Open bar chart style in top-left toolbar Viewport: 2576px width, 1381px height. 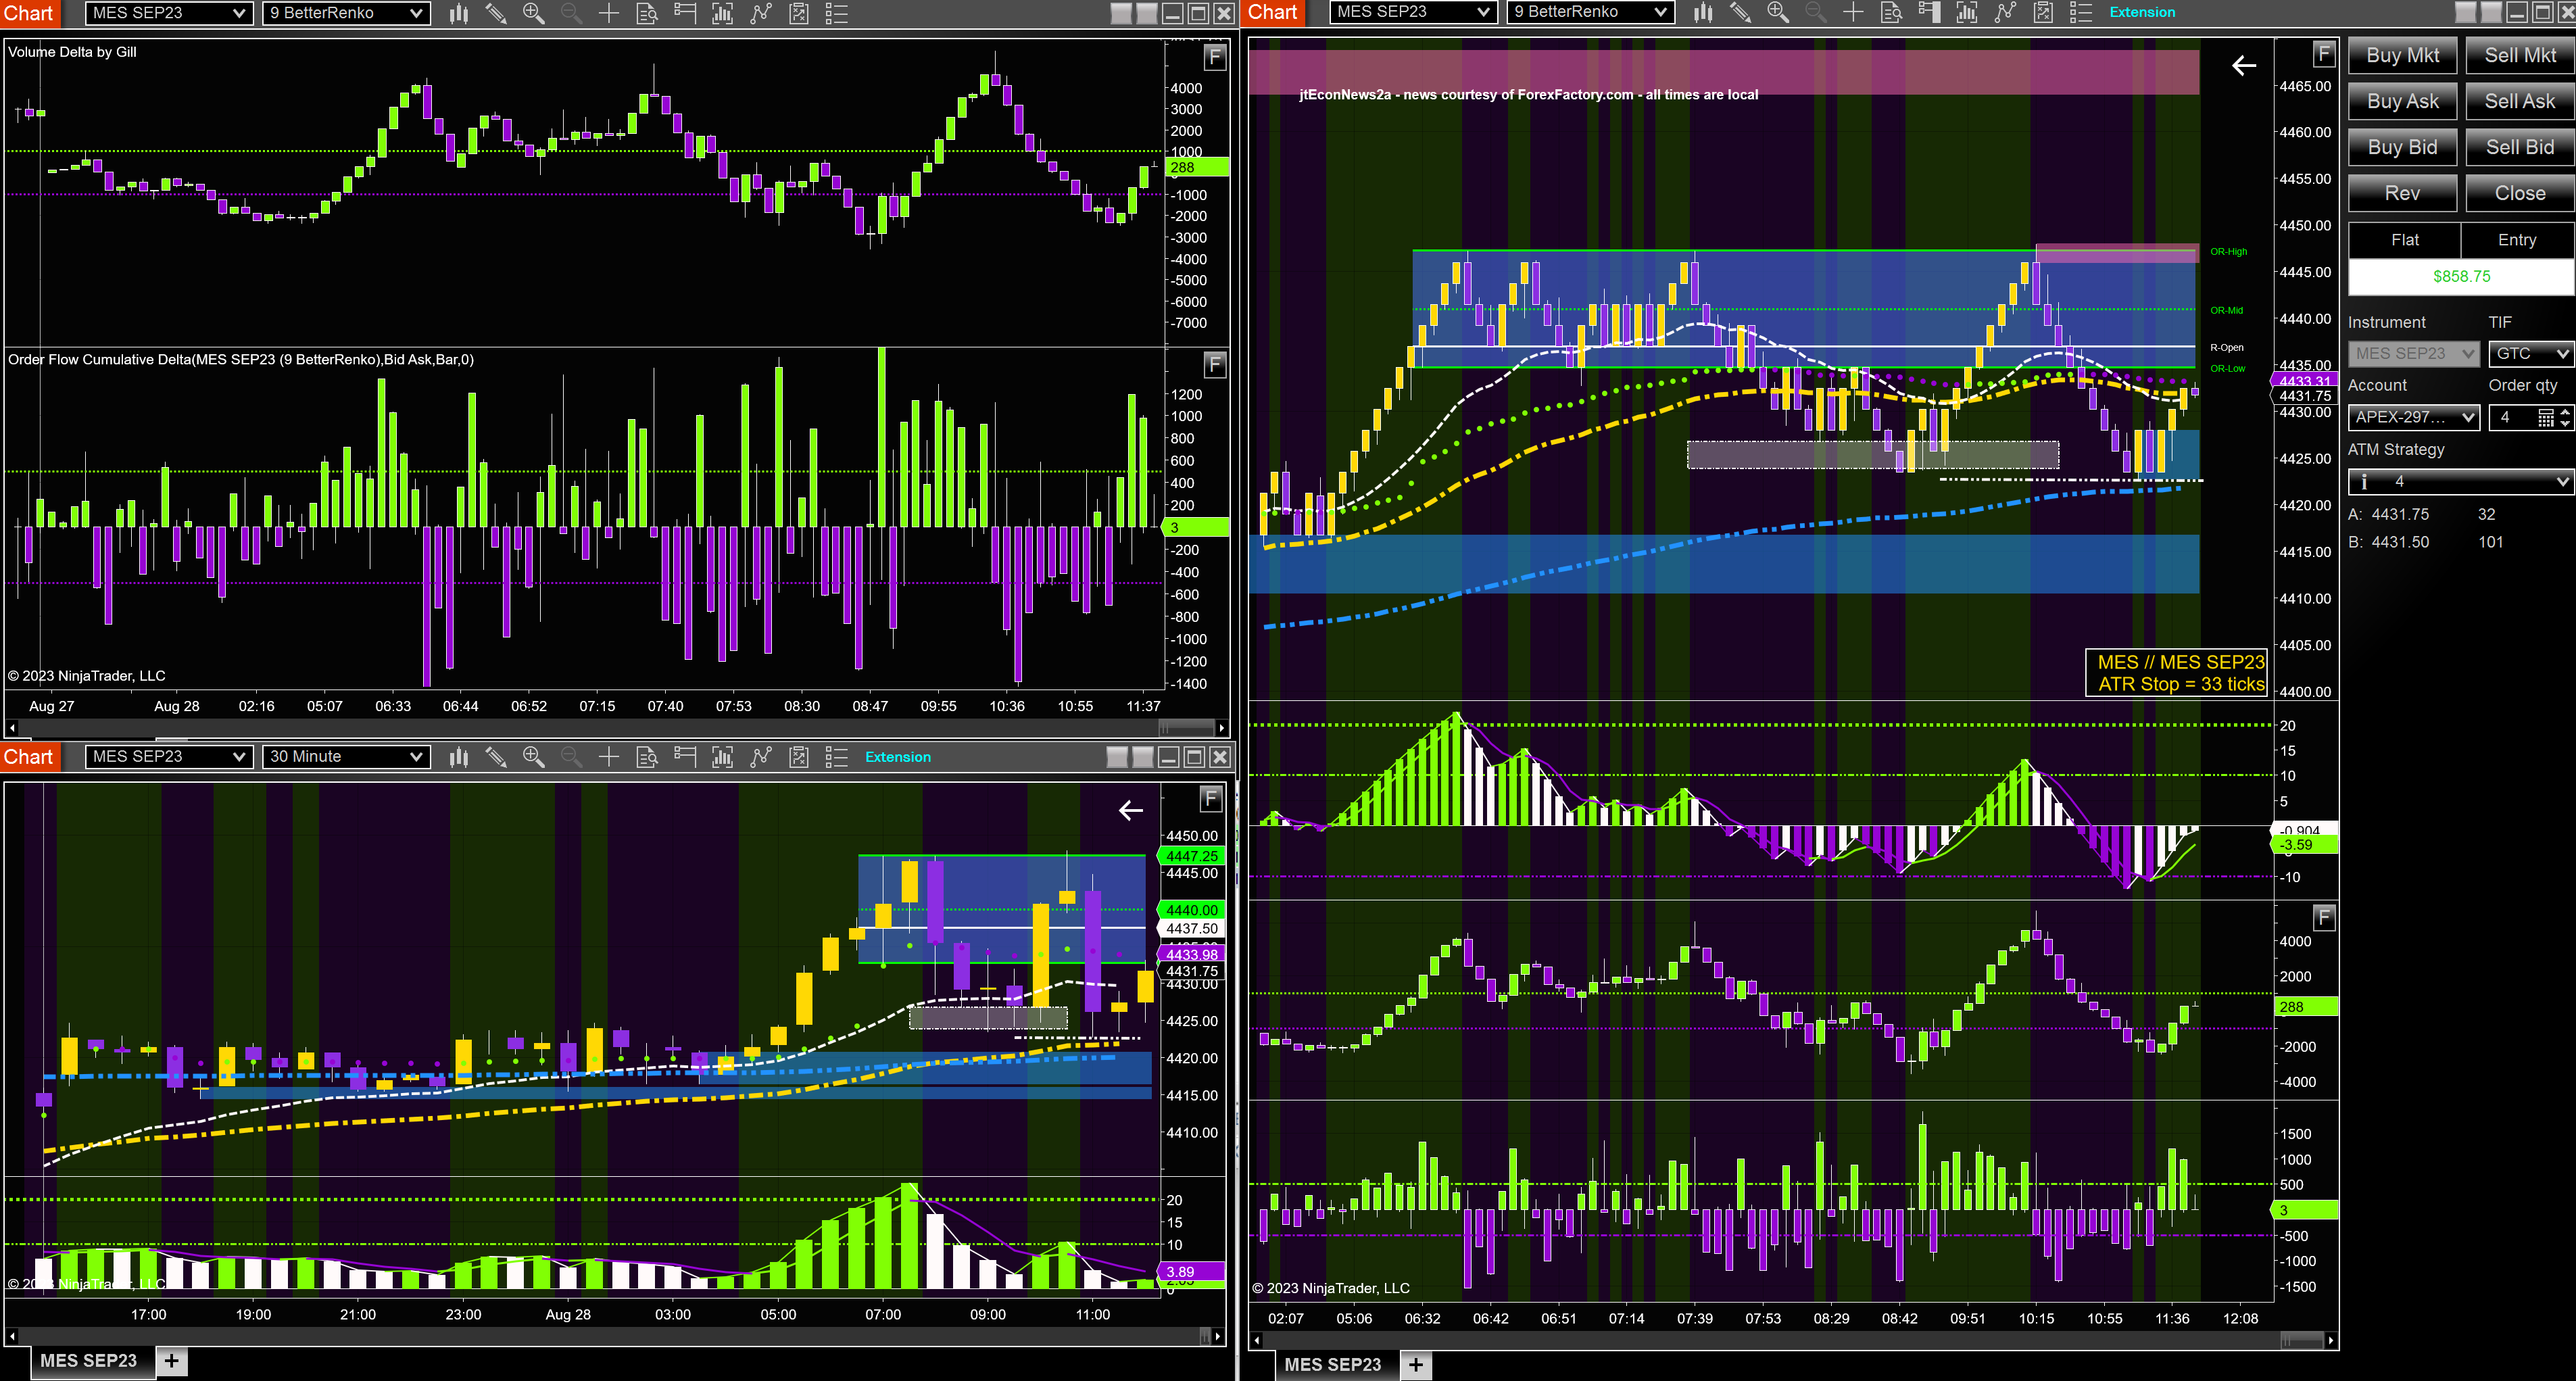coord(459,13)
